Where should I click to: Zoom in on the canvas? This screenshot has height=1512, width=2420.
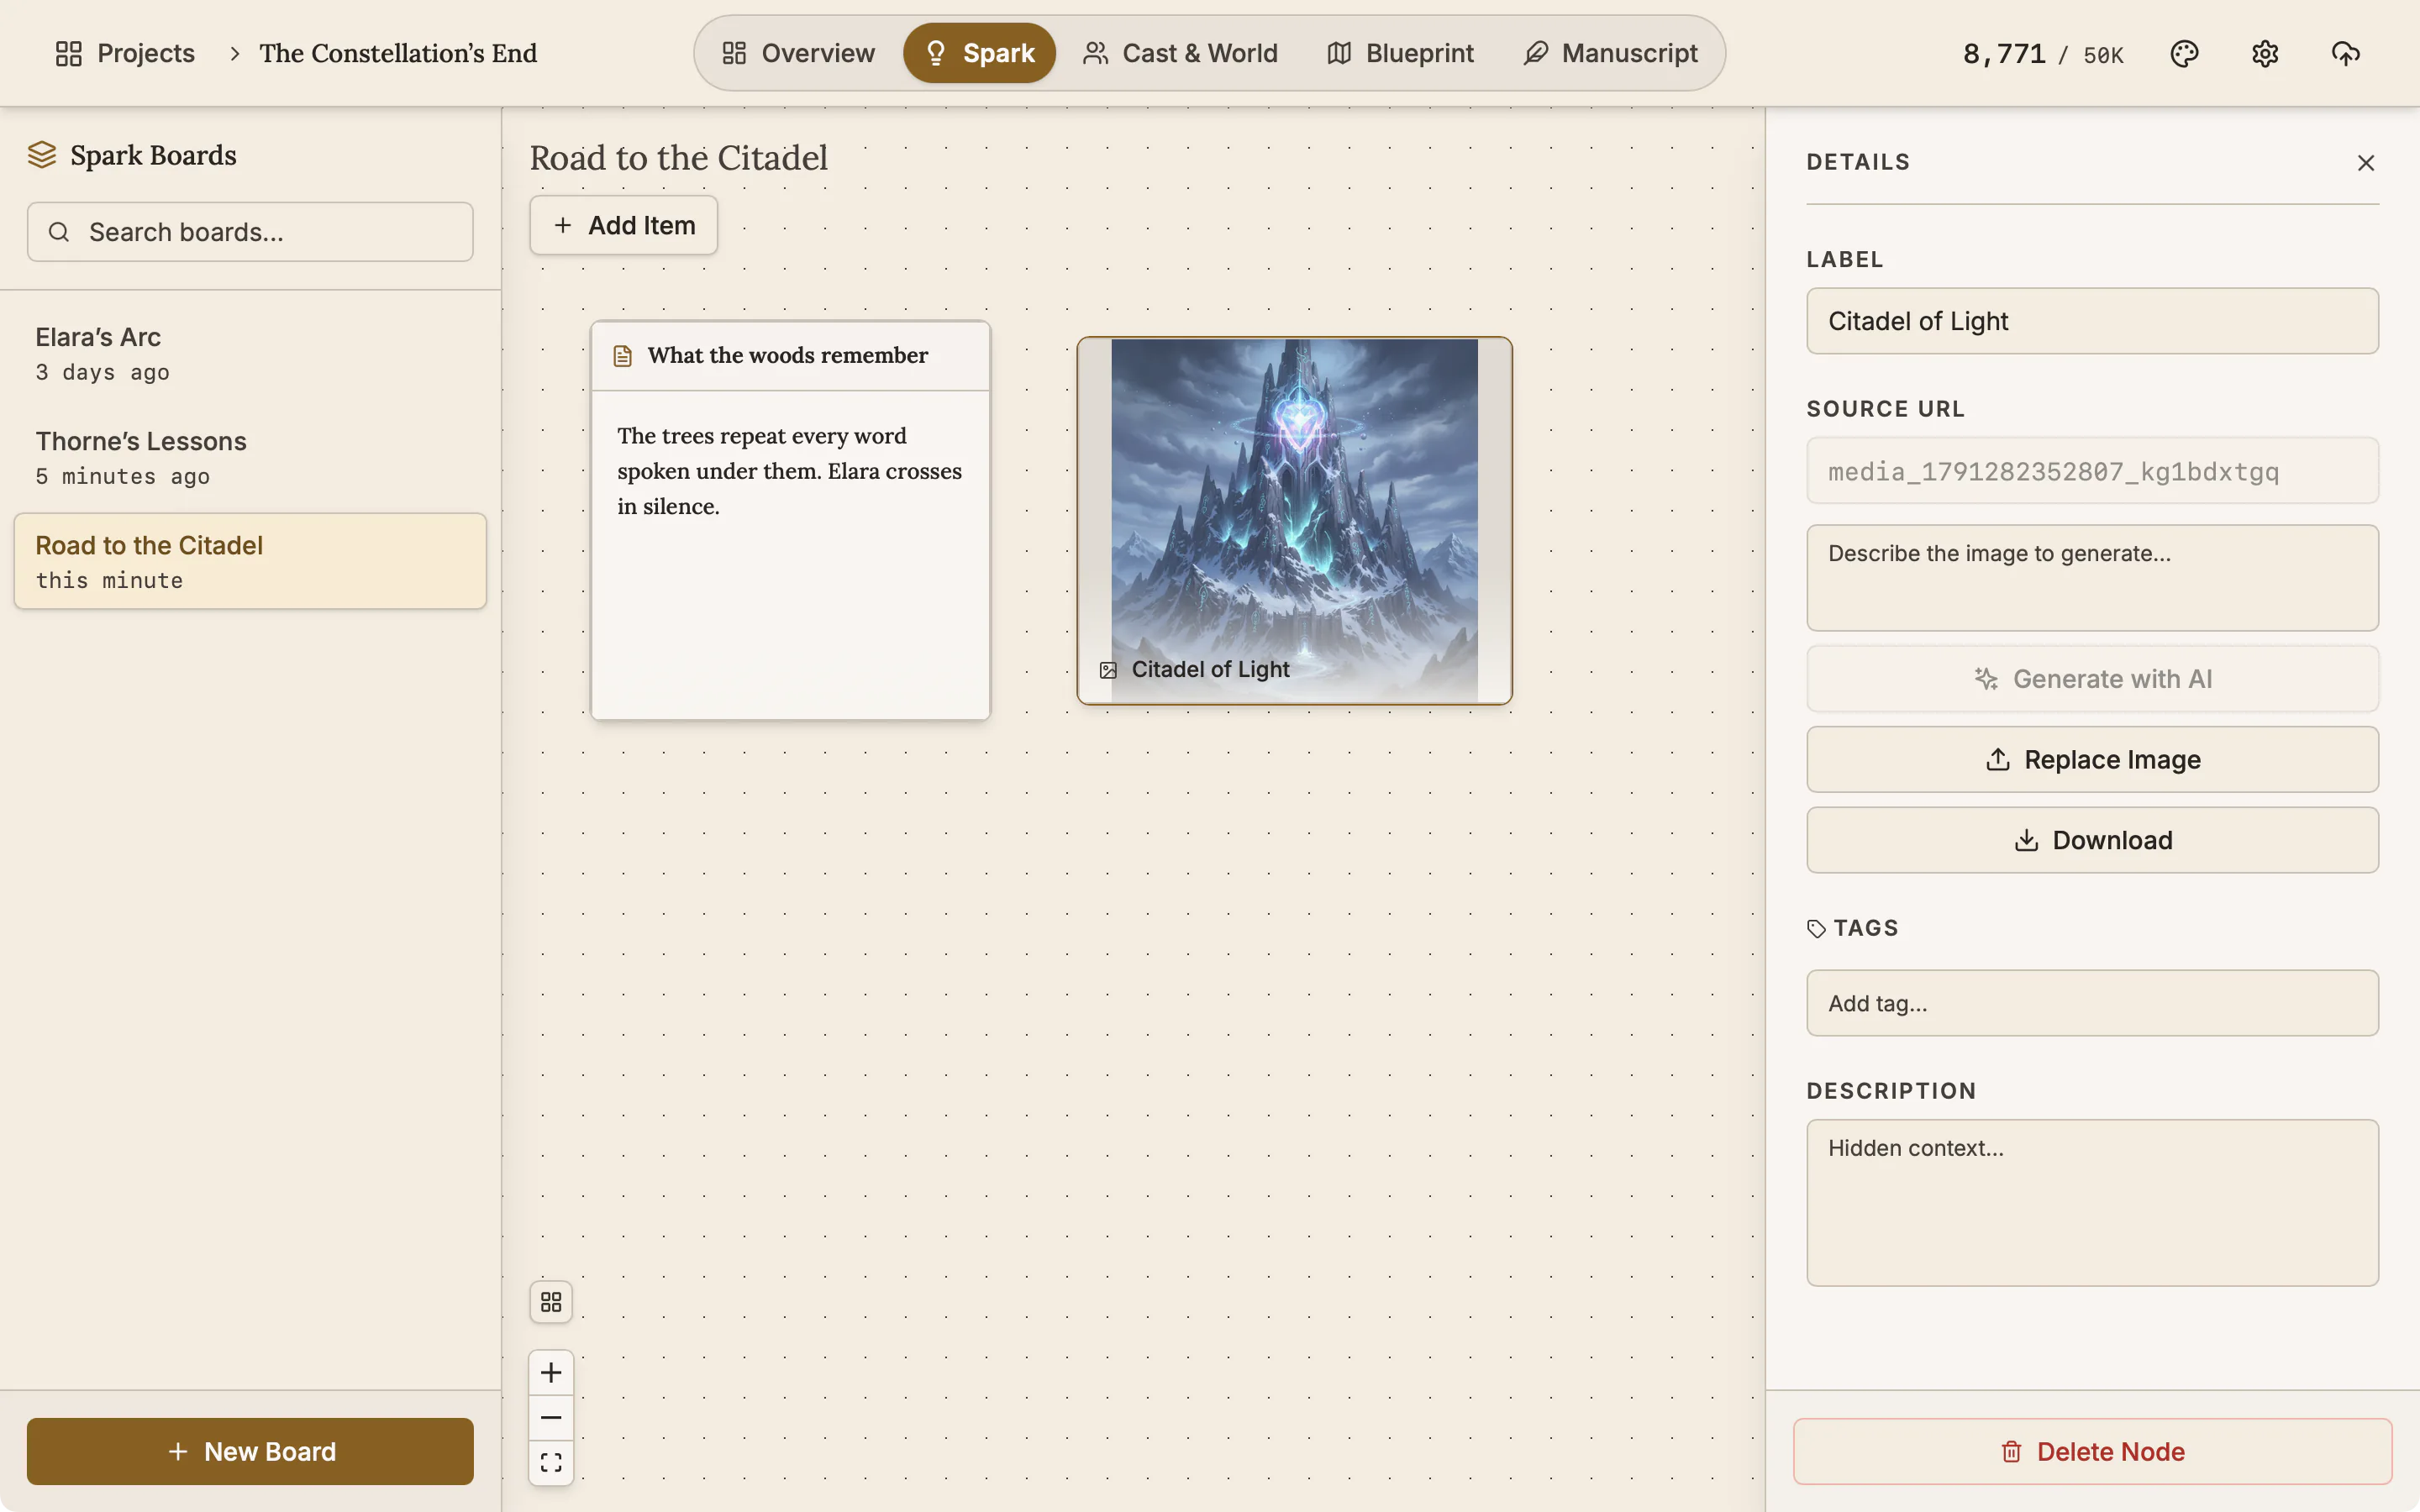click(551, 1372)
